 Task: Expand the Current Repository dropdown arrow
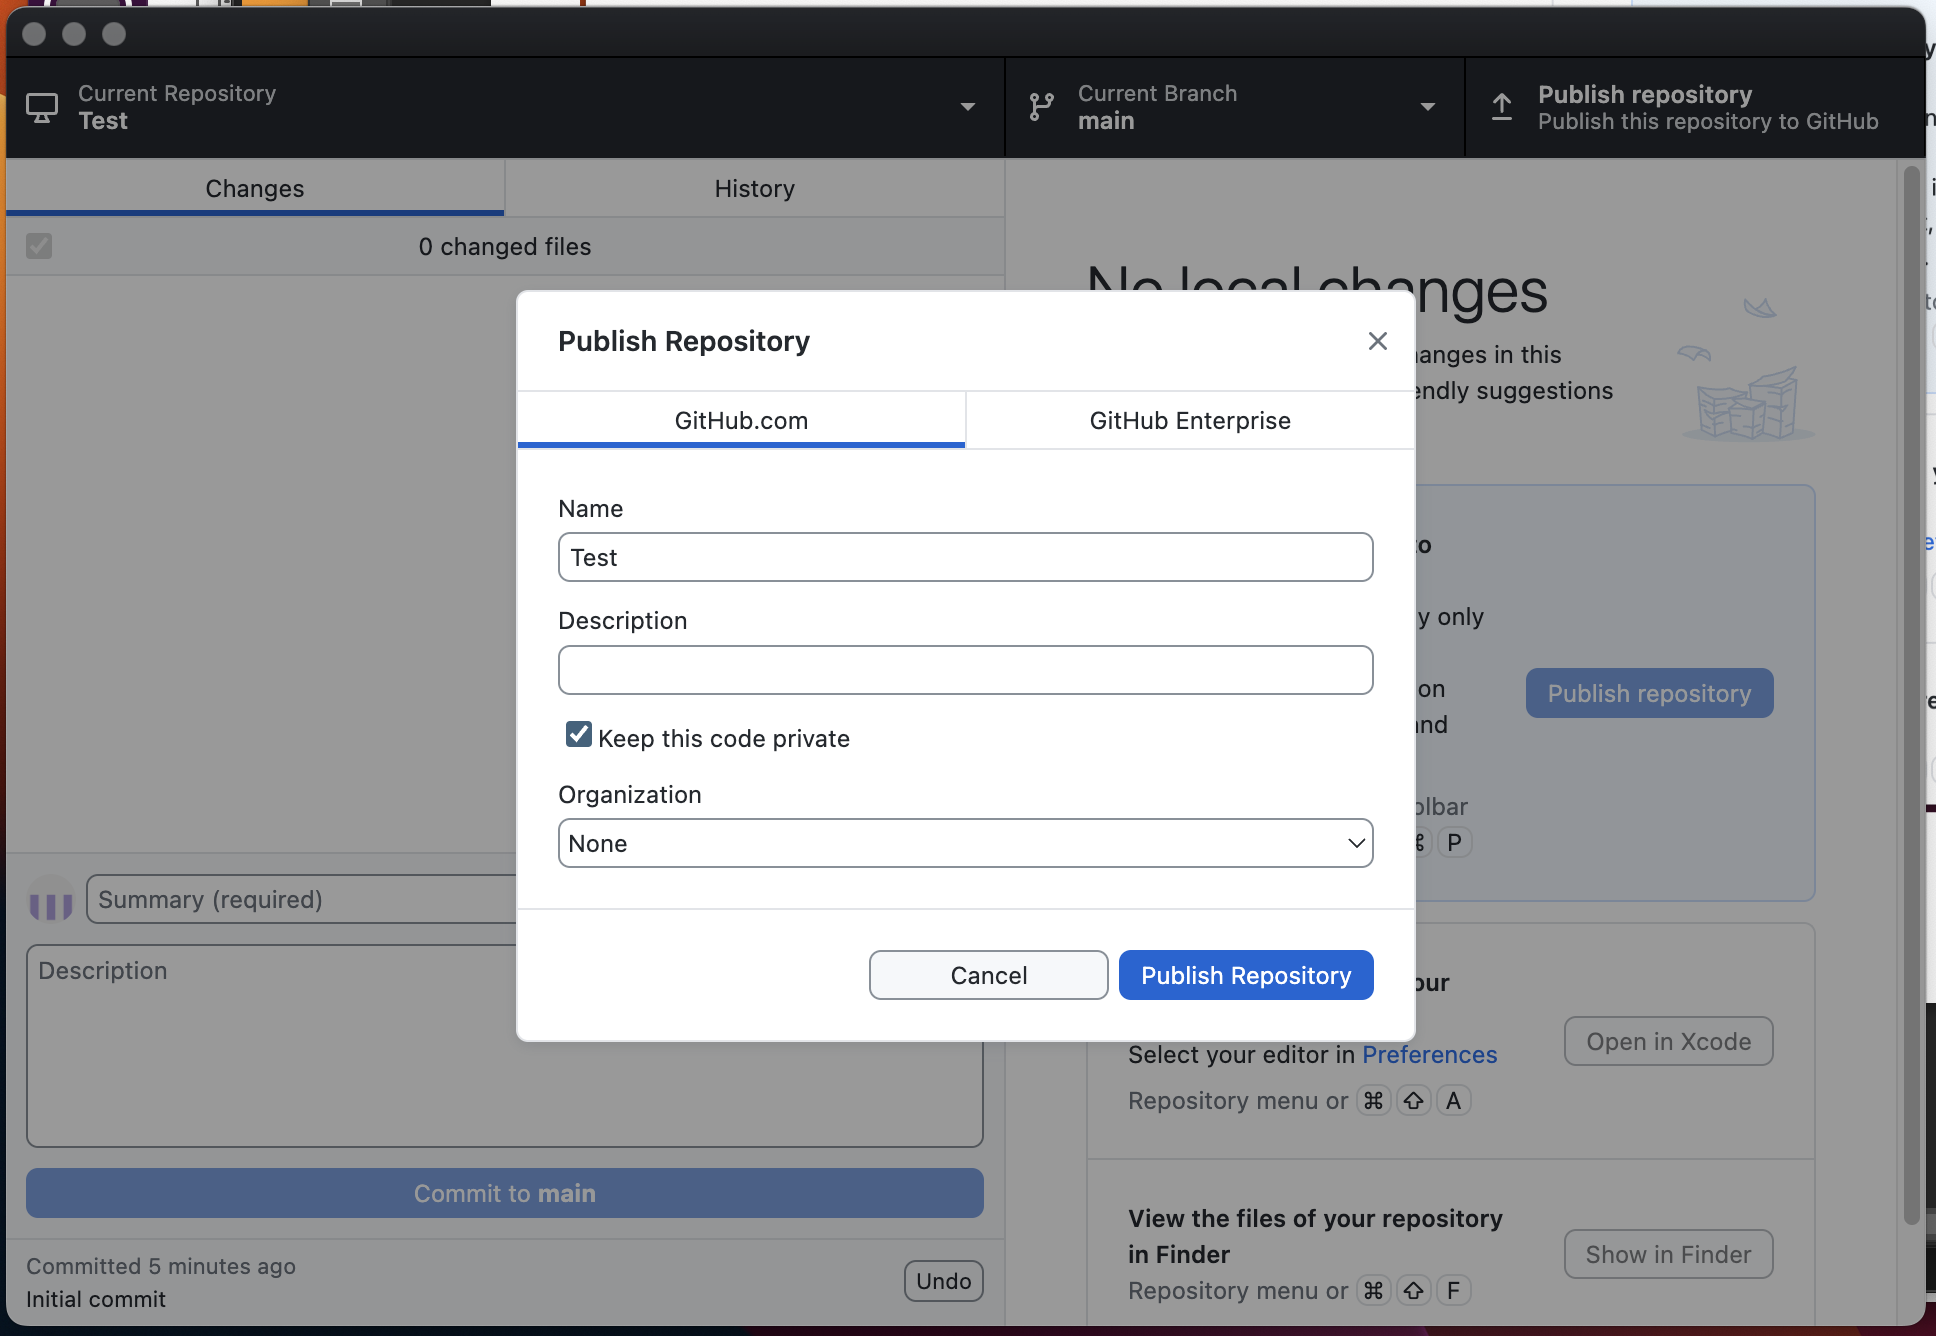pos(967,107)
